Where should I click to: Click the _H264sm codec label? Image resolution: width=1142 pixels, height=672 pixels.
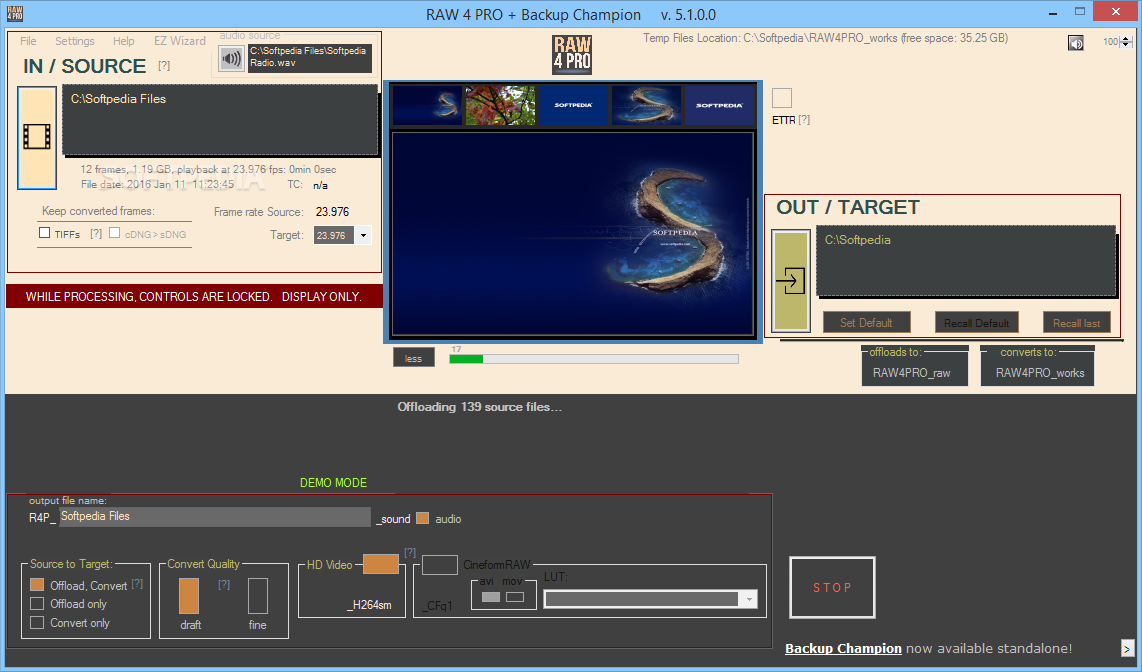(x=369, y=604)
